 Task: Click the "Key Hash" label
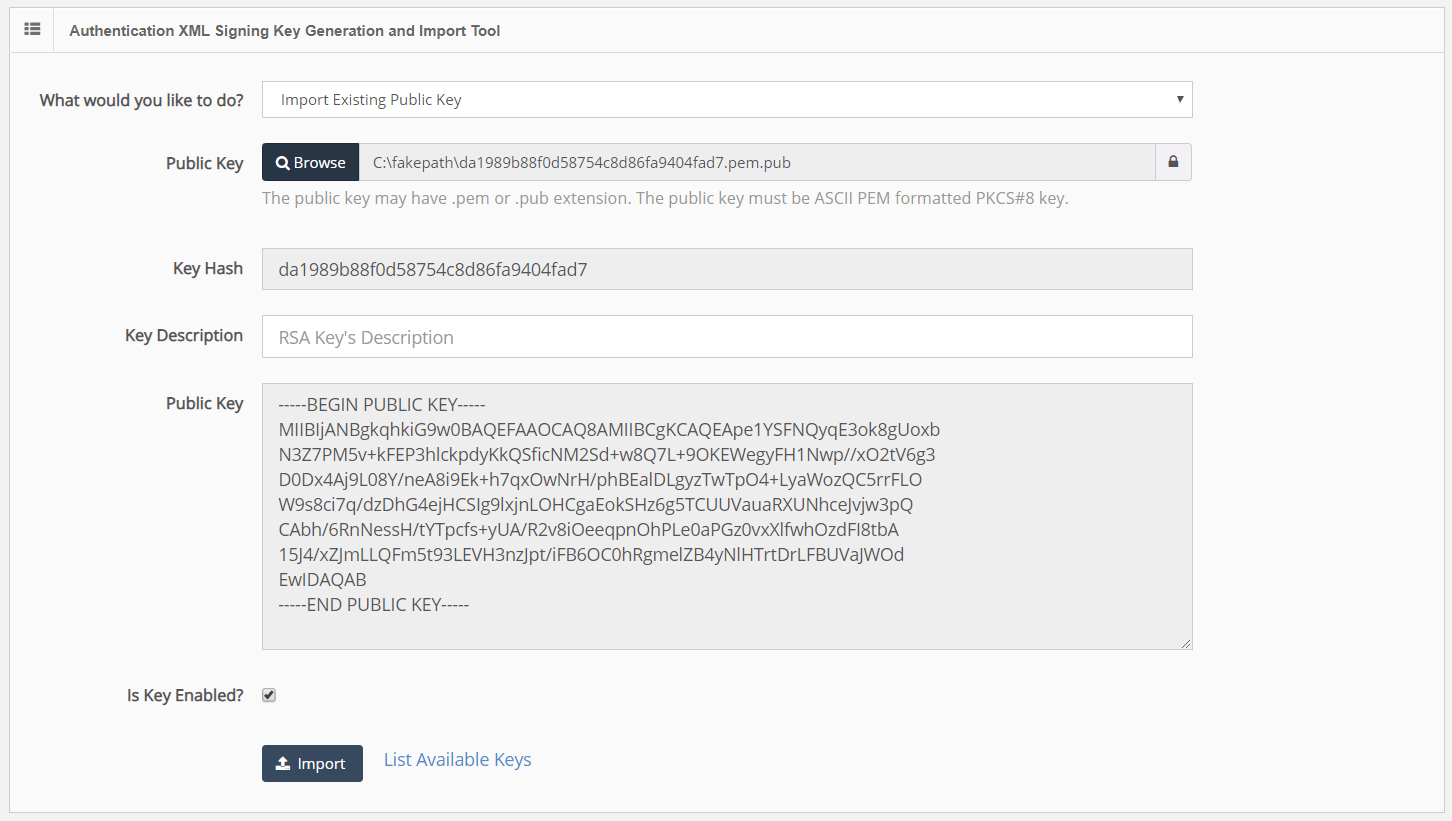coord(208,268)
